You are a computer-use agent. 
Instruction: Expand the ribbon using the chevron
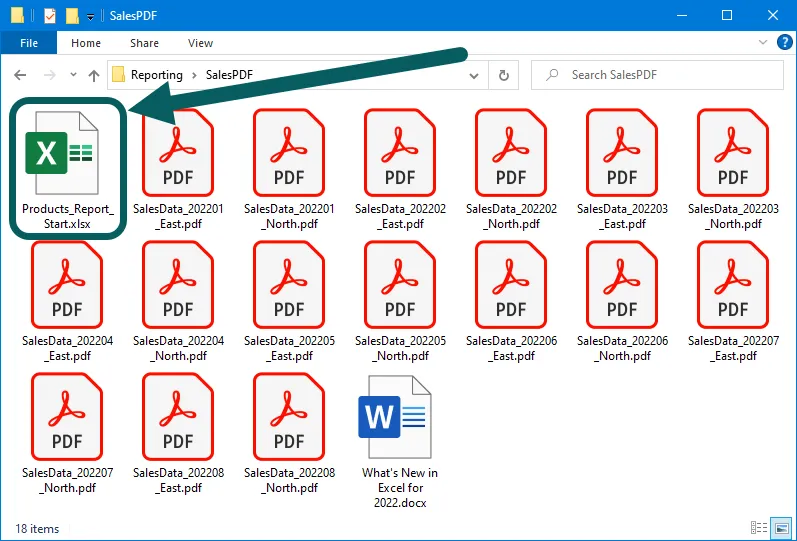(763, 43)
